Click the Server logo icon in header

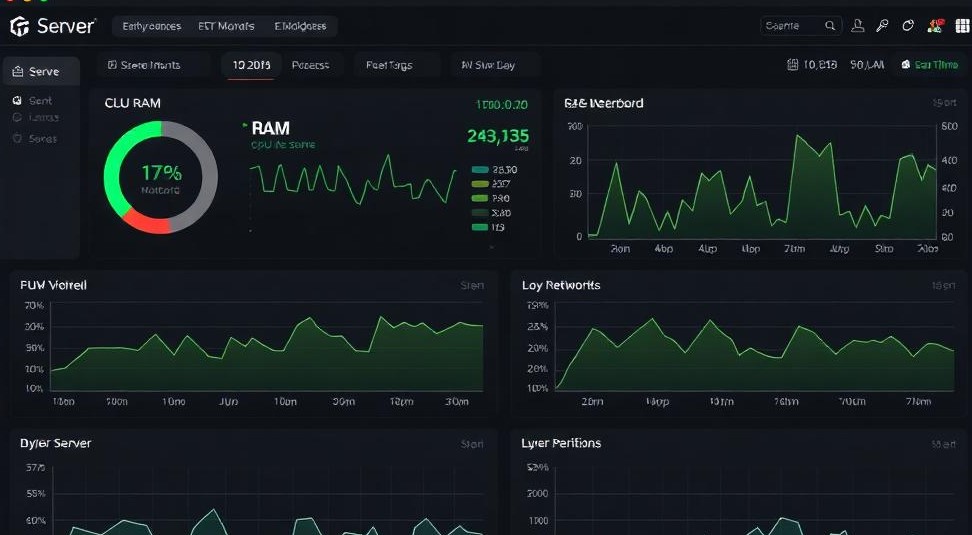click(20, 27)
